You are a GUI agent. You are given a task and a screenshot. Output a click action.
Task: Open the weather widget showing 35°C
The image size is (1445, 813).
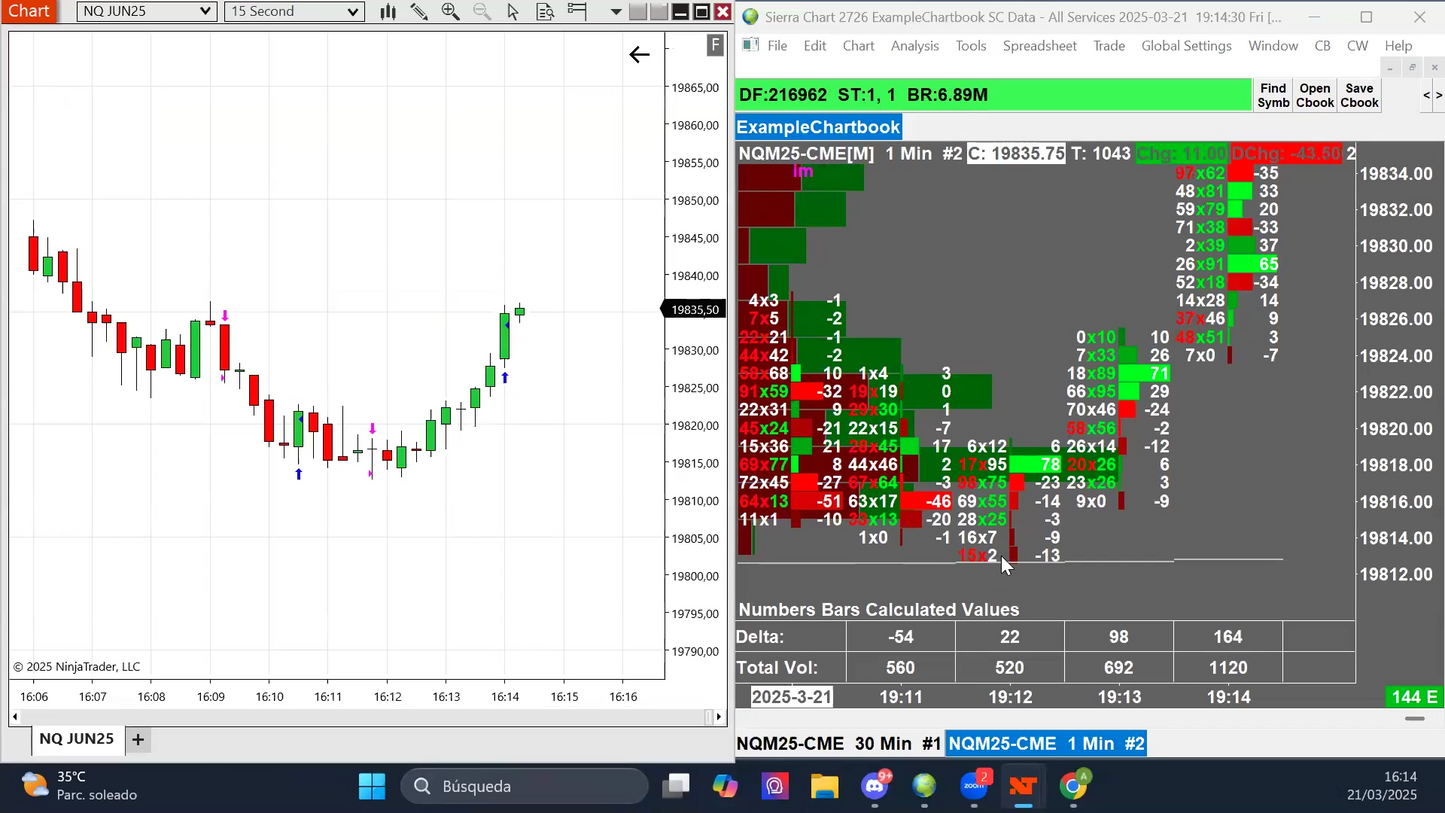click(x=80, y=786)
